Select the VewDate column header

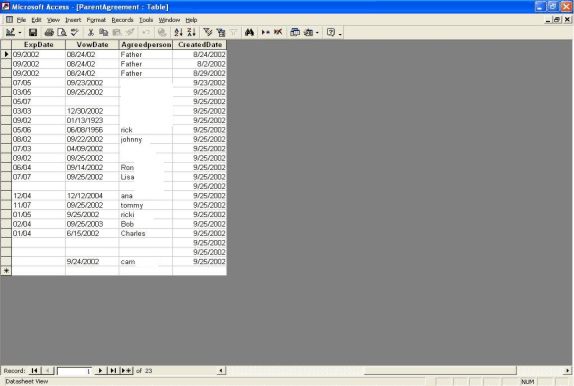pyautogui.click(x=92, y=45)
